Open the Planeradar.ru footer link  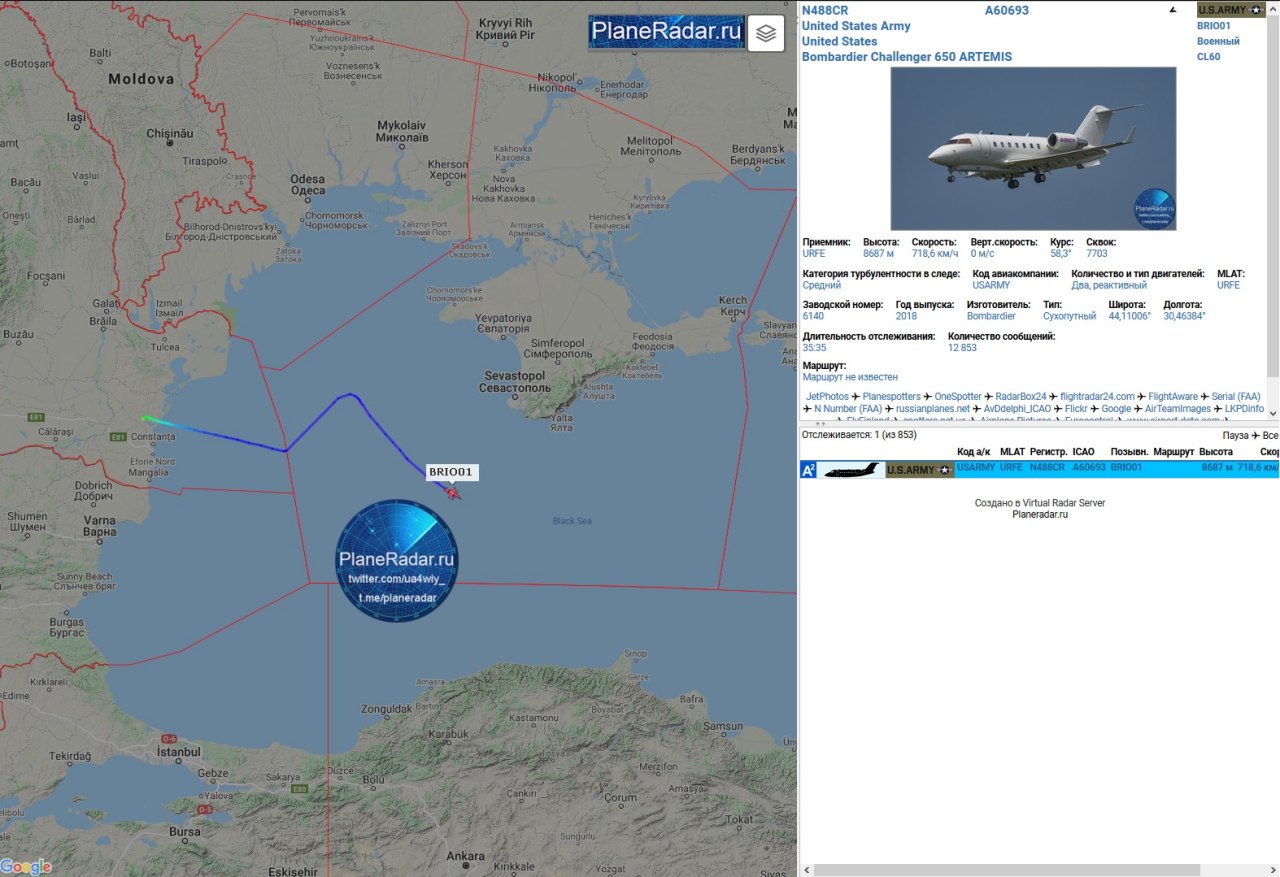click(x=1040, y=515)
